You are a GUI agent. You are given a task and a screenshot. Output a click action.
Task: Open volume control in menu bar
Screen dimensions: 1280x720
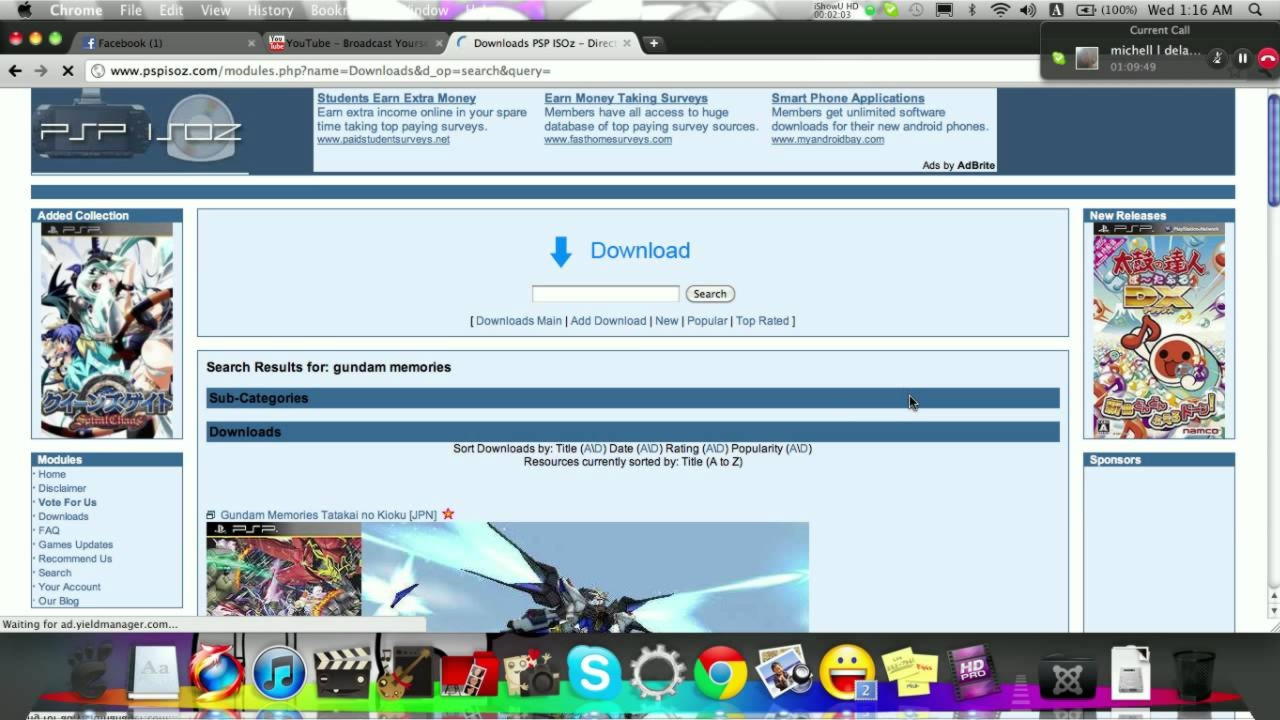pos(1028,10)
